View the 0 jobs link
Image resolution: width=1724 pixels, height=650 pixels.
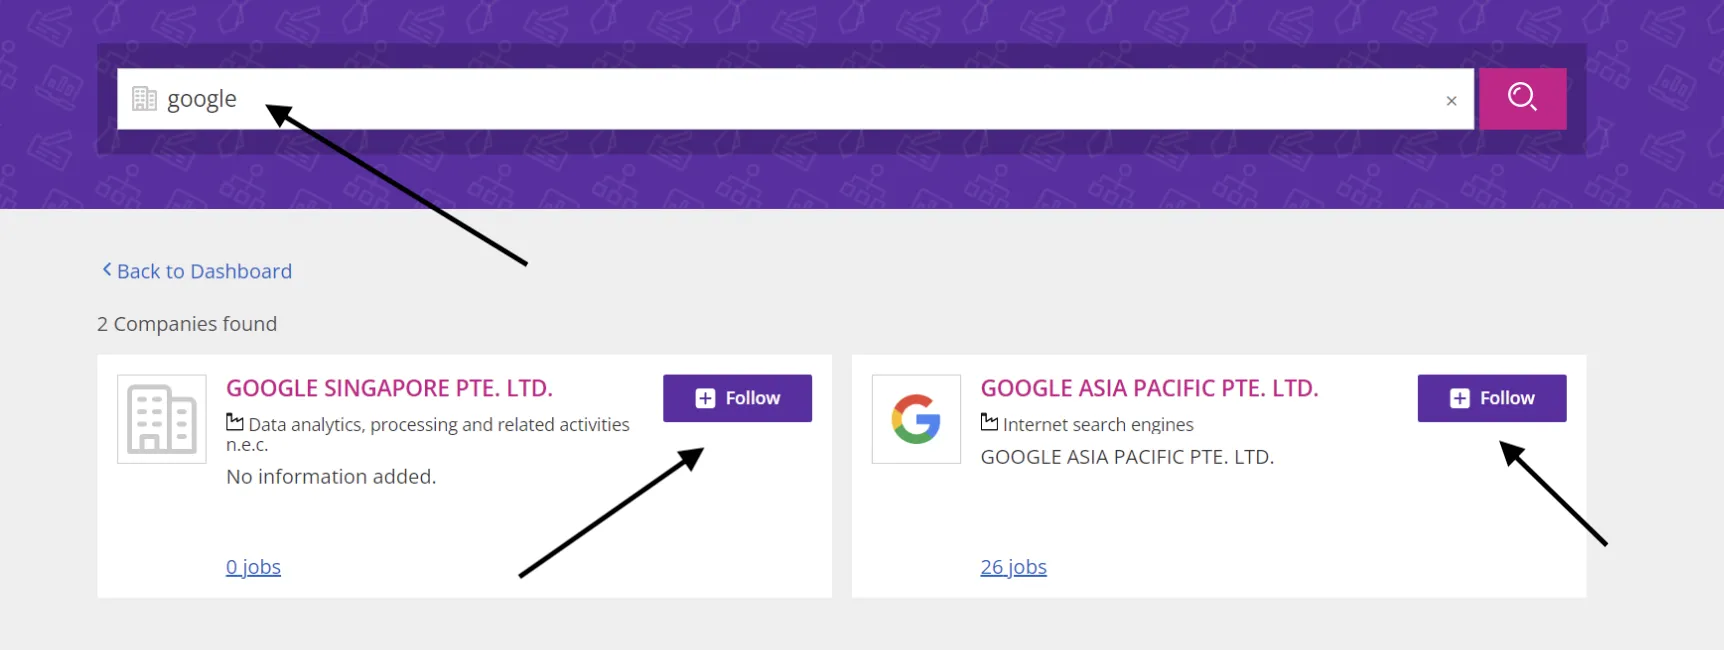click(253, 567)
